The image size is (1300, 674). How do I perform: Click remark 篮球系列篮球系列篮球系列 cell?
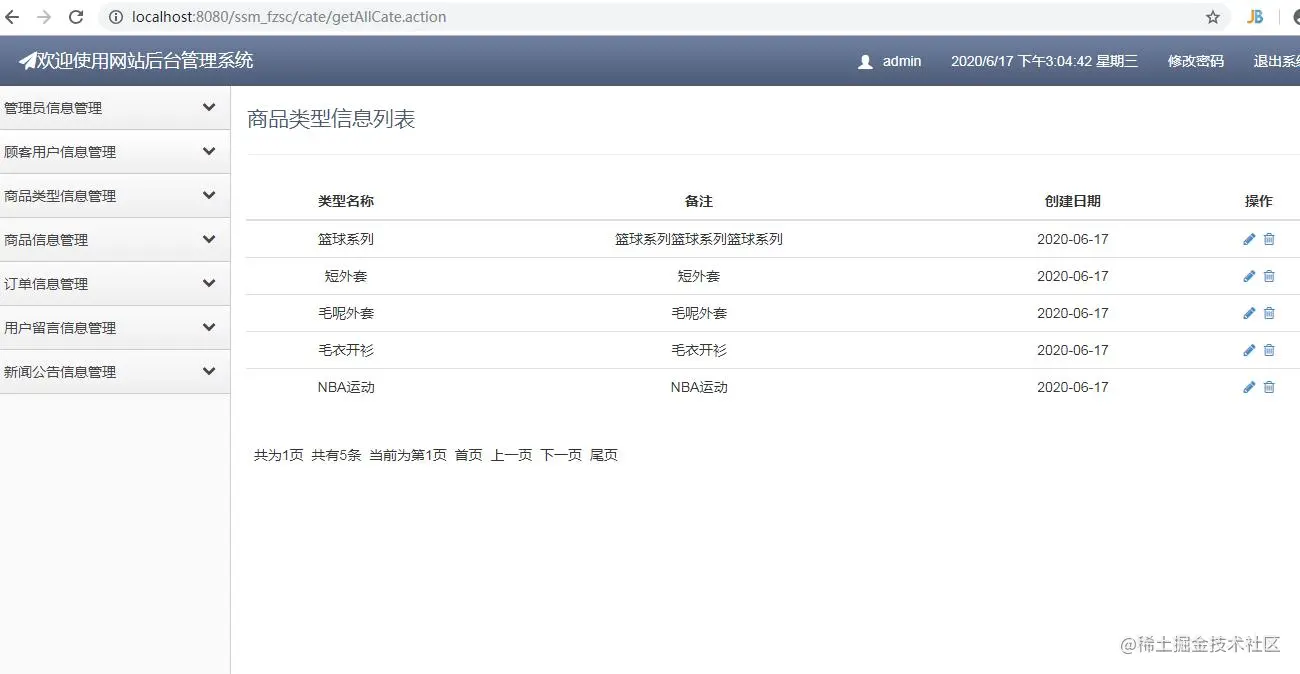coord(699,239)
